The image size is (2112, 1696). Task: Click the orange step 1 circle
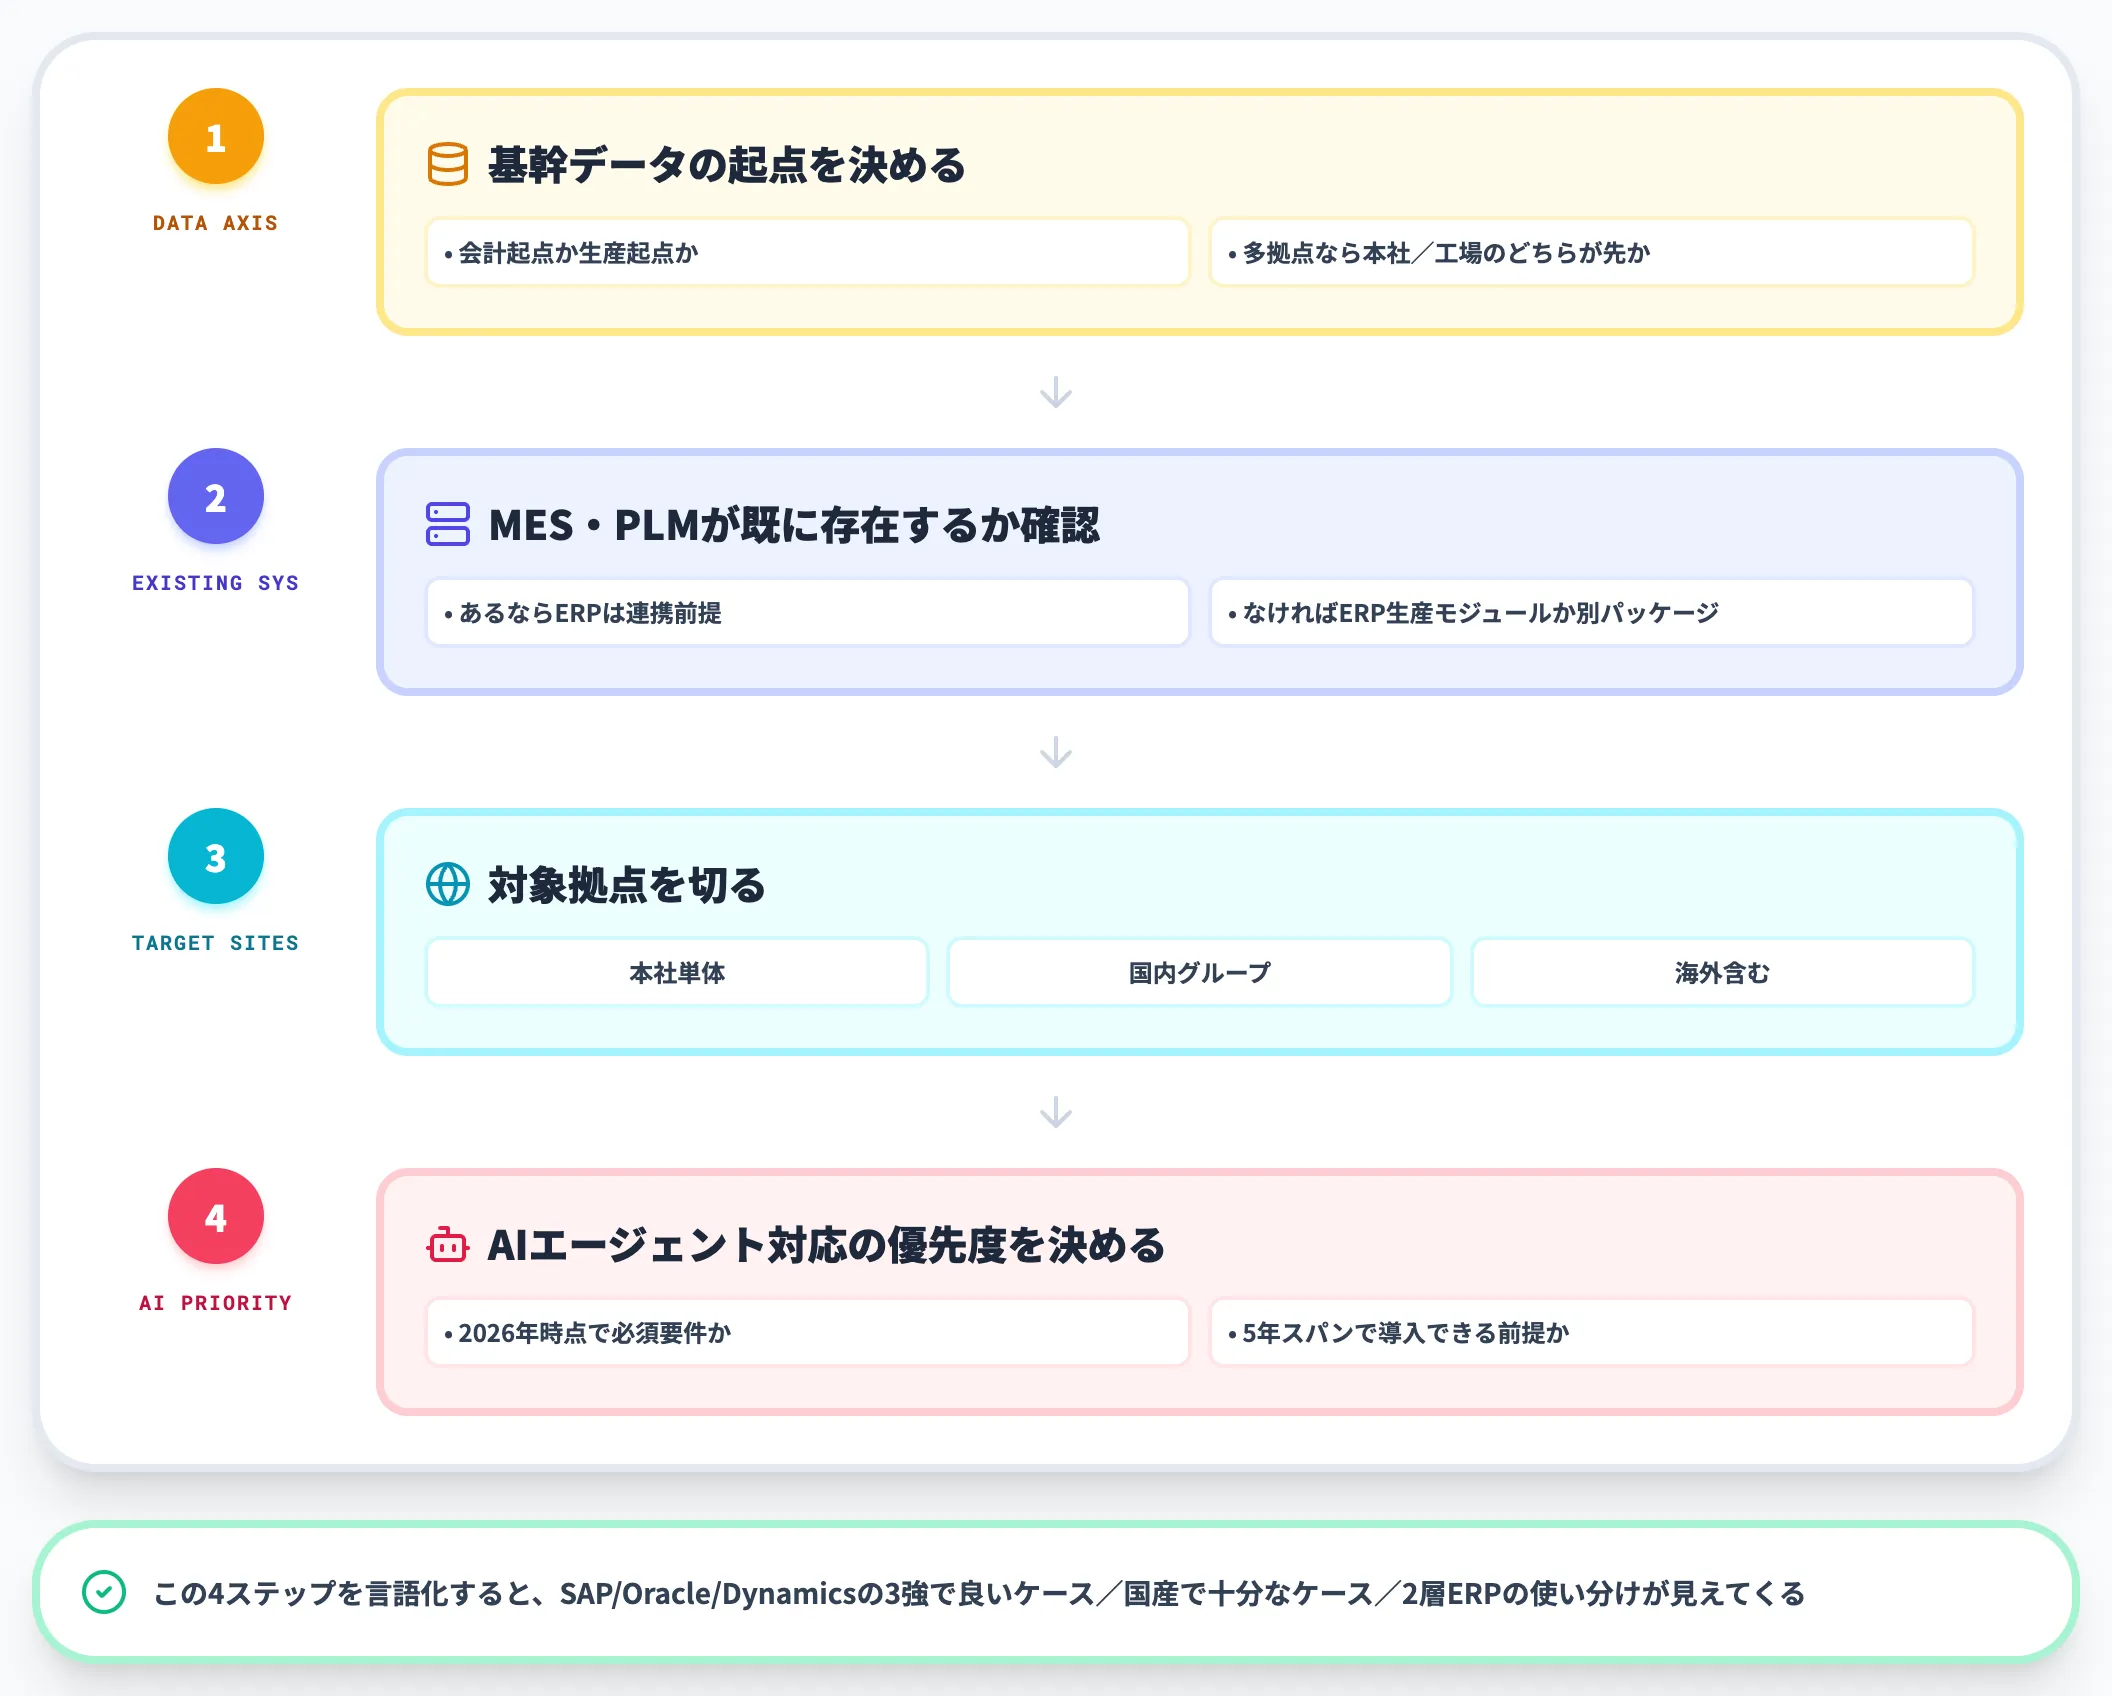click(216, 137)
